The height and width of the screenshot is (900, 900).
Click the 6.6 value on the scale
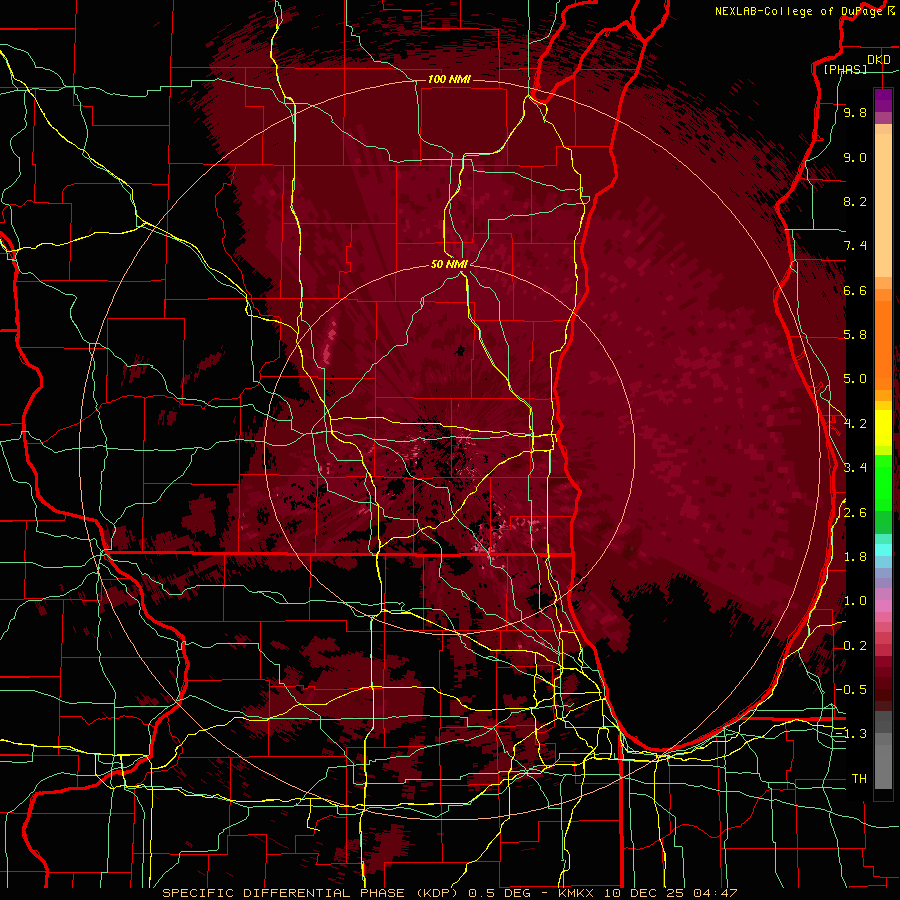[x=855, y=290]
